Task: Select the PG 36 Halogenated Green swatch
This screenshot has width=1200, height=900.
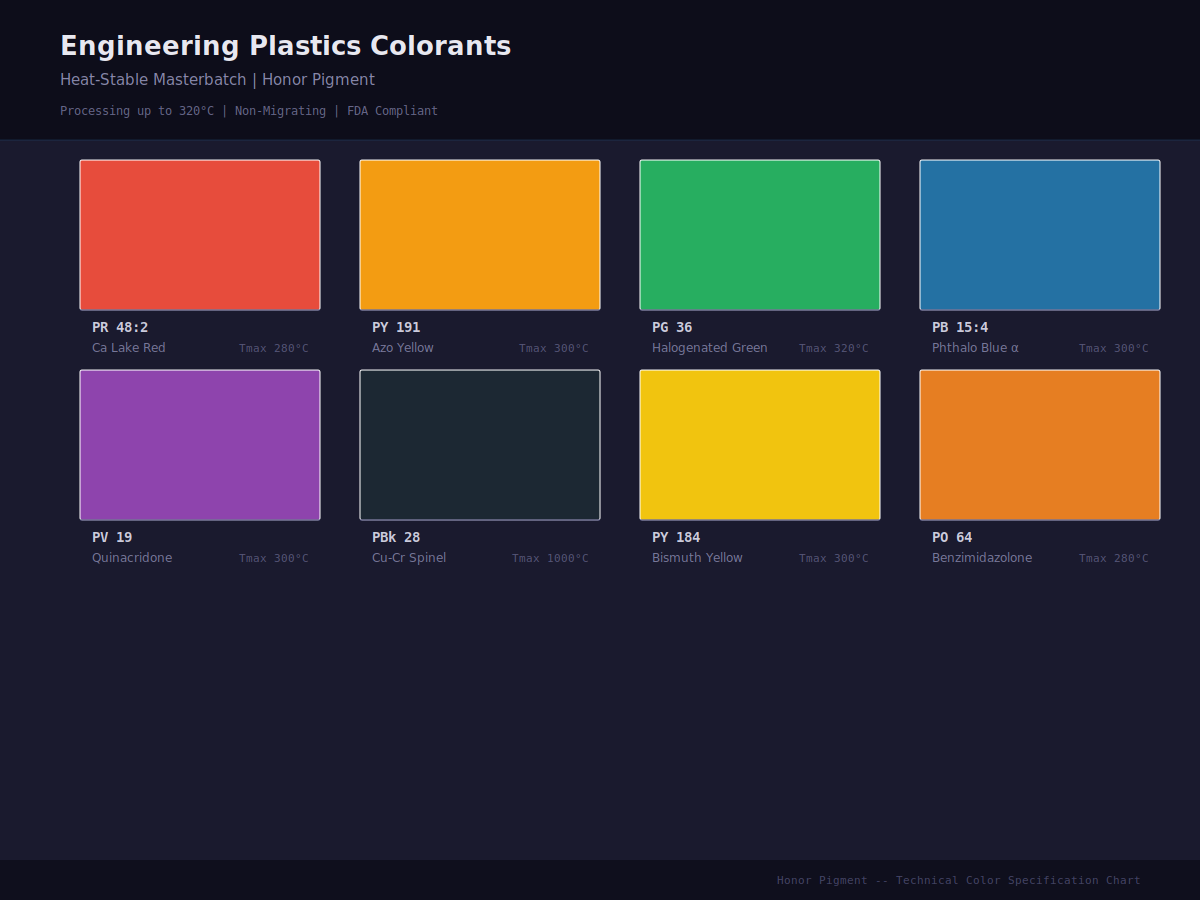Action: [x=759, y=234]
